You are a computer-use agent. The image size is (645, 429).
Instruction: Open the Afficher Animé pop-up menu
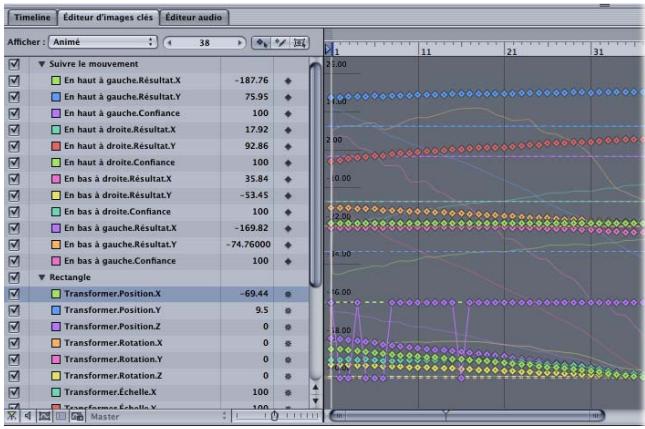(x=103, y=42)
